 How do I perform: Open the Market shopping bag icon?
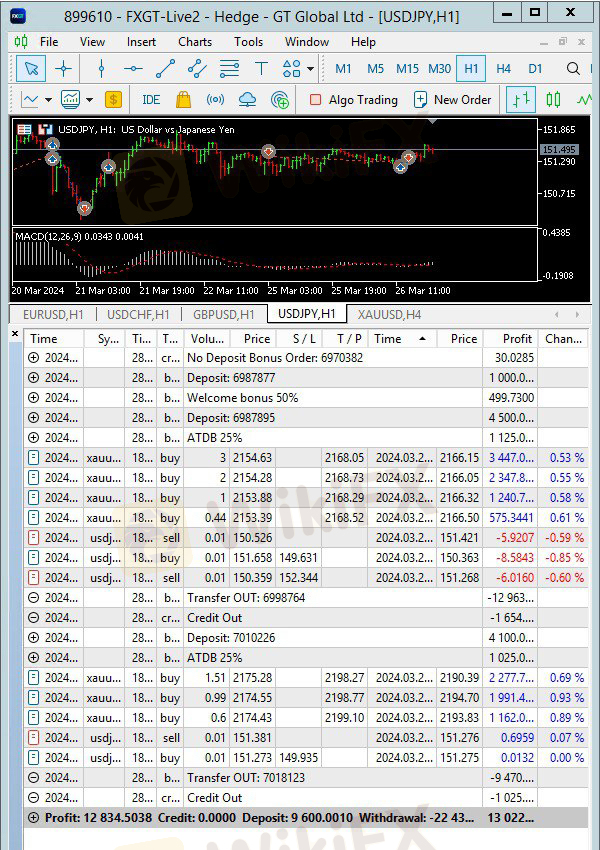pos(183,100)
